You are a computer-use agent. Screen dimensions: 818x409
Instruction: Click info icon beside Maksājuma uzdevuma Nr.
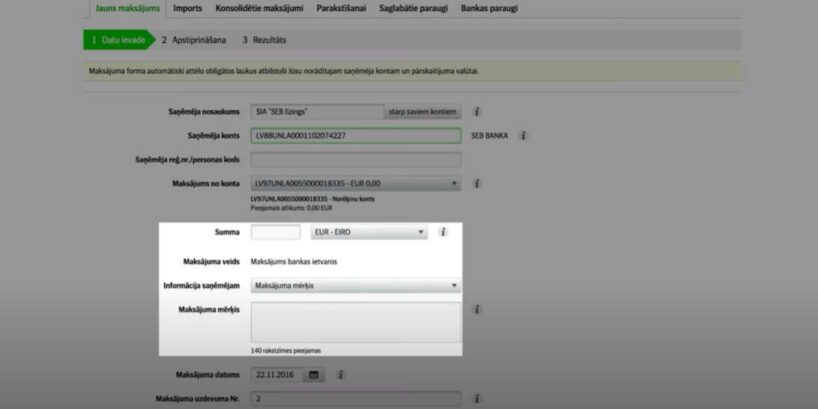coord(476,399)
